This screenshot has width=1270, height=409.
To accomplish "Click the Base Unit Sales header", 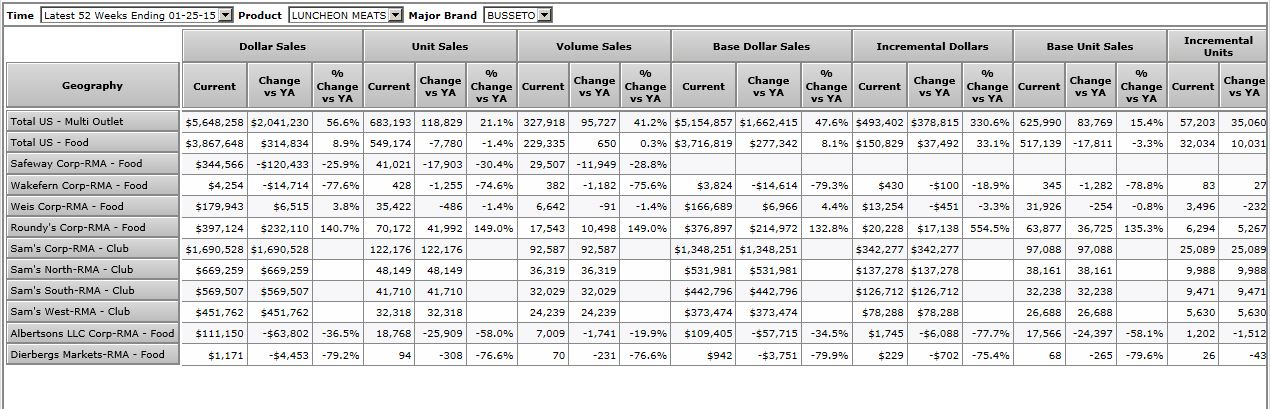I will click(x=1090, y=46).
